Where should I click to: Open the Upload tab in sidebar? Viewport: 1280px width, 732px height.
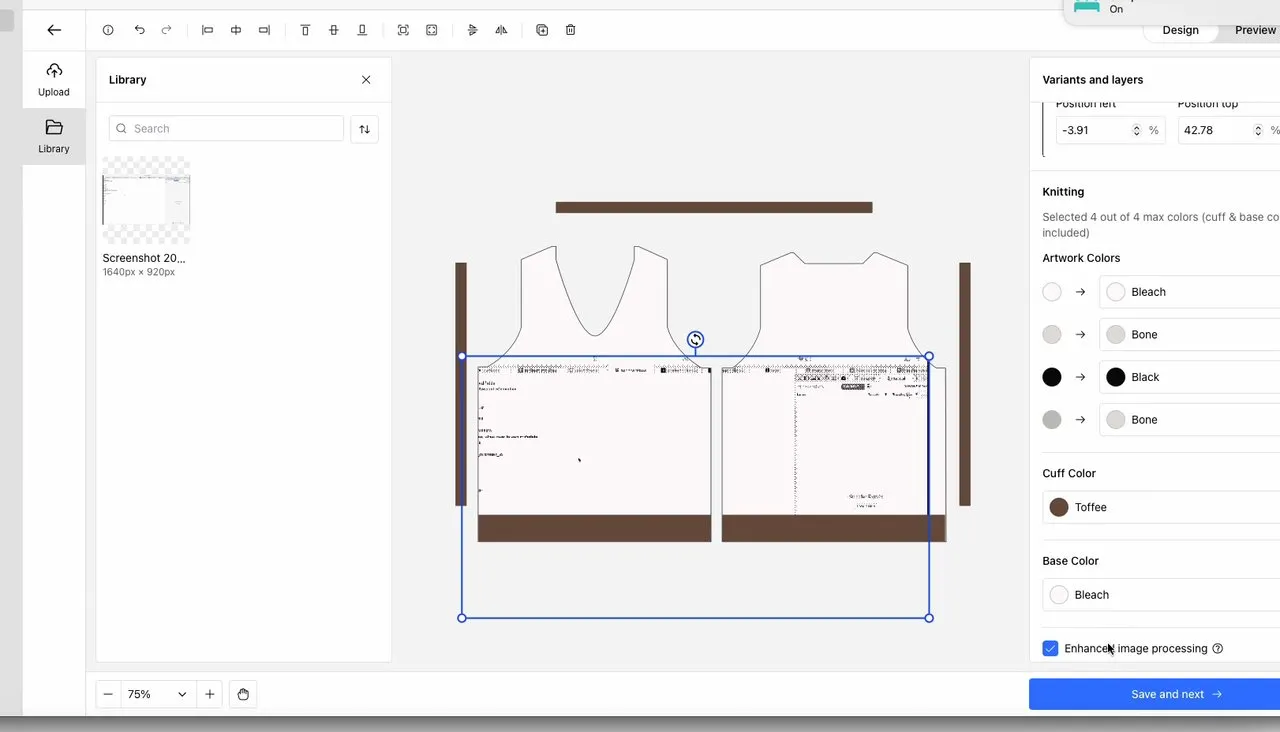[54, 79]
